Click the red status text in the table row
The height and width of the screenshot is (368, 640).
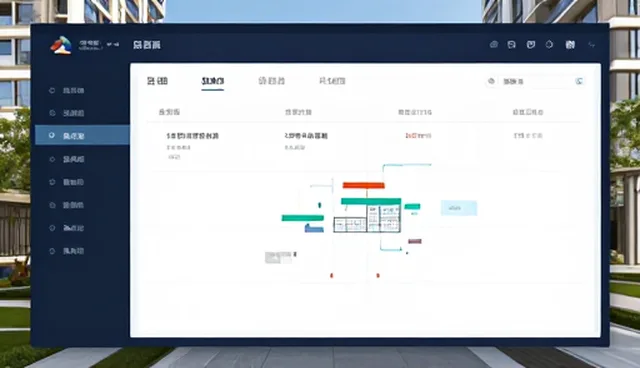(x=418, y=135)
